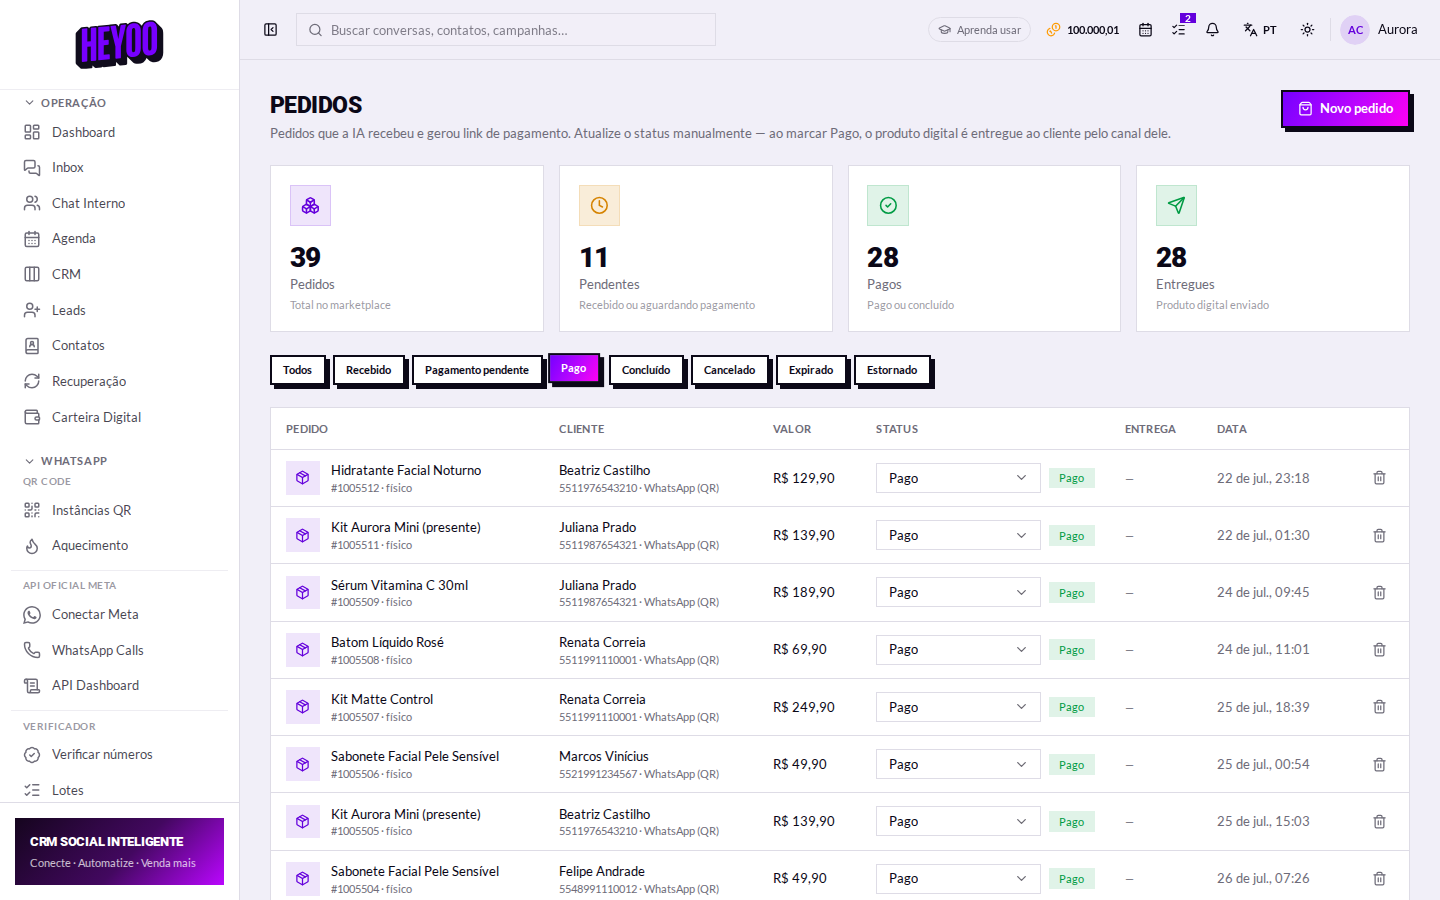View the 100.000,01 credits balance
1440x900 pixels.
tap(1083, 30)
